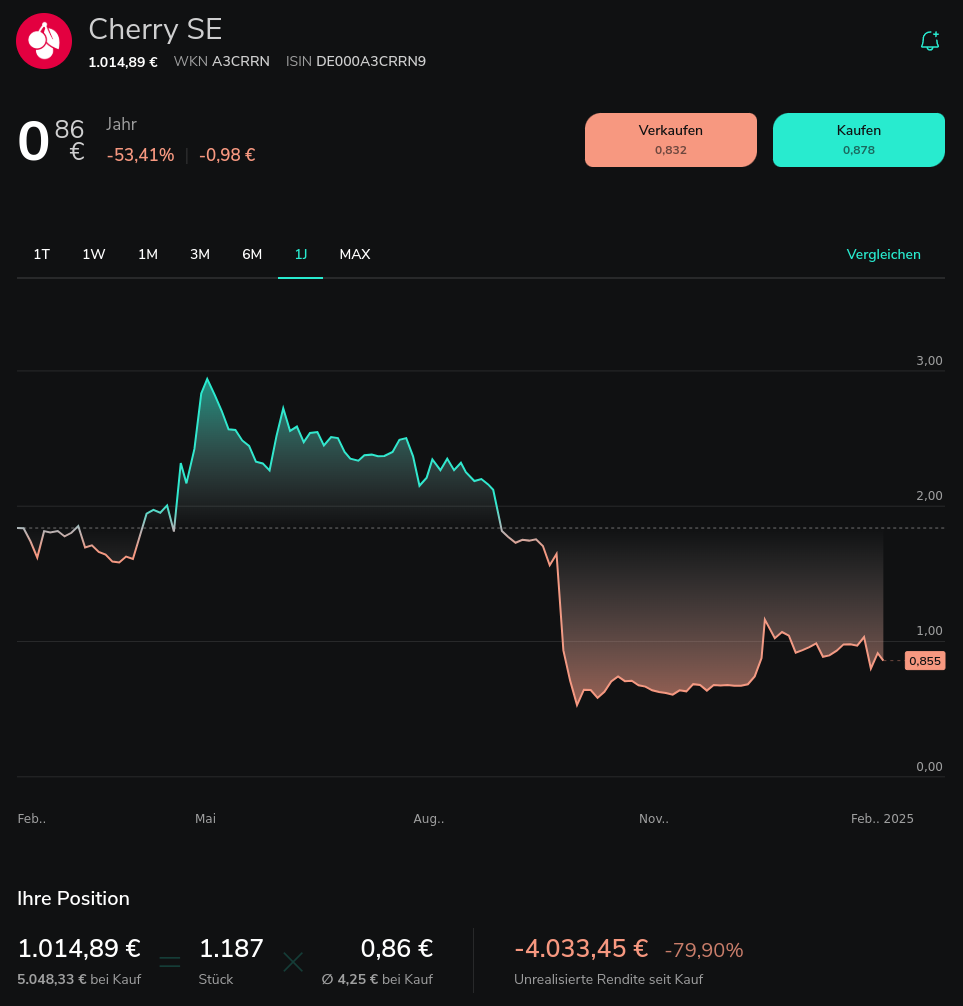
Task: Click the Mai x-axis label
Action: click(205, 818)
